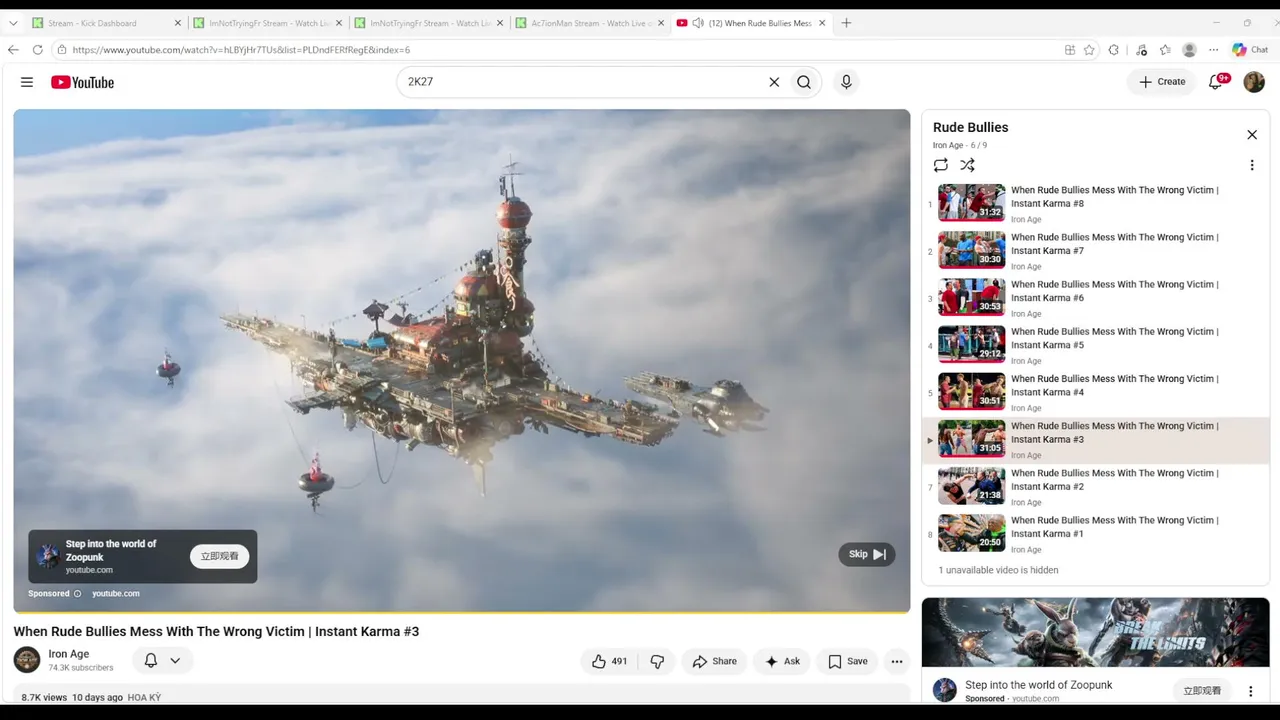The image size is (1280, 720).
Task: Click the HOA KỲ hashtag text
Action: pyautogui.click(x=144, y=697)
